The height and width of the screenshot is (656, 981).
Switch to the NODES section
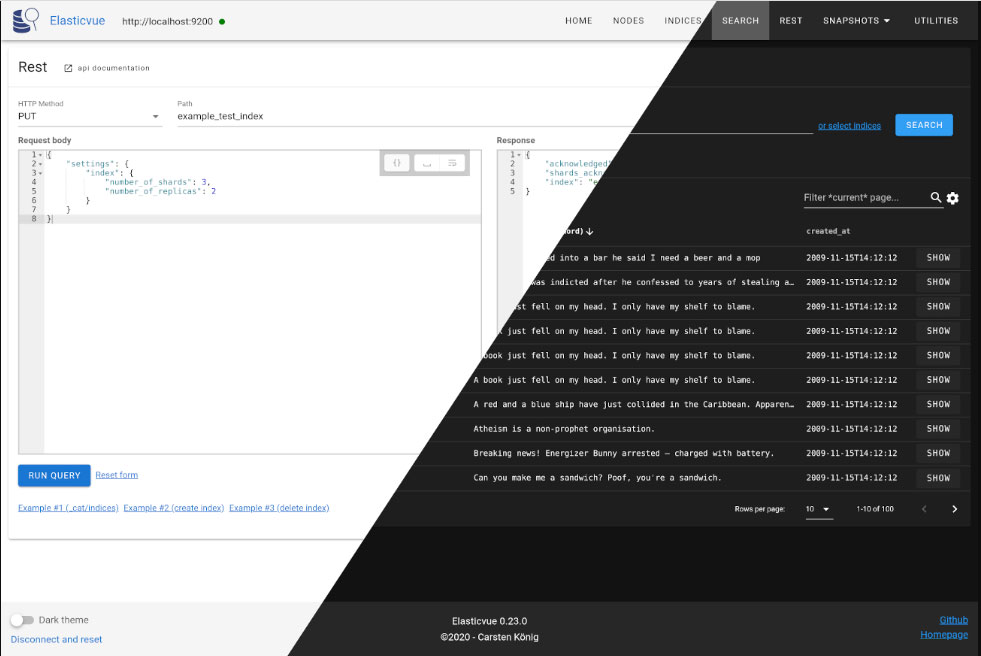point(628,20)
